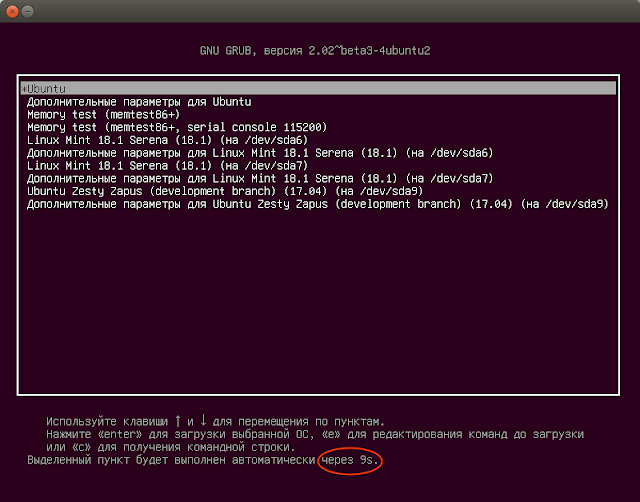
Task: Choose Memory test (memtest86+) entry
Action: pos(104,115)
